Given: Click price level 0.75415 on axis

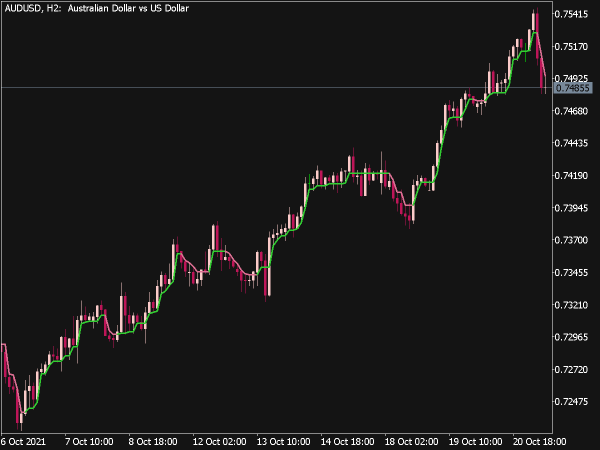Looking at the screenshot, I should [x=571, y=14].
